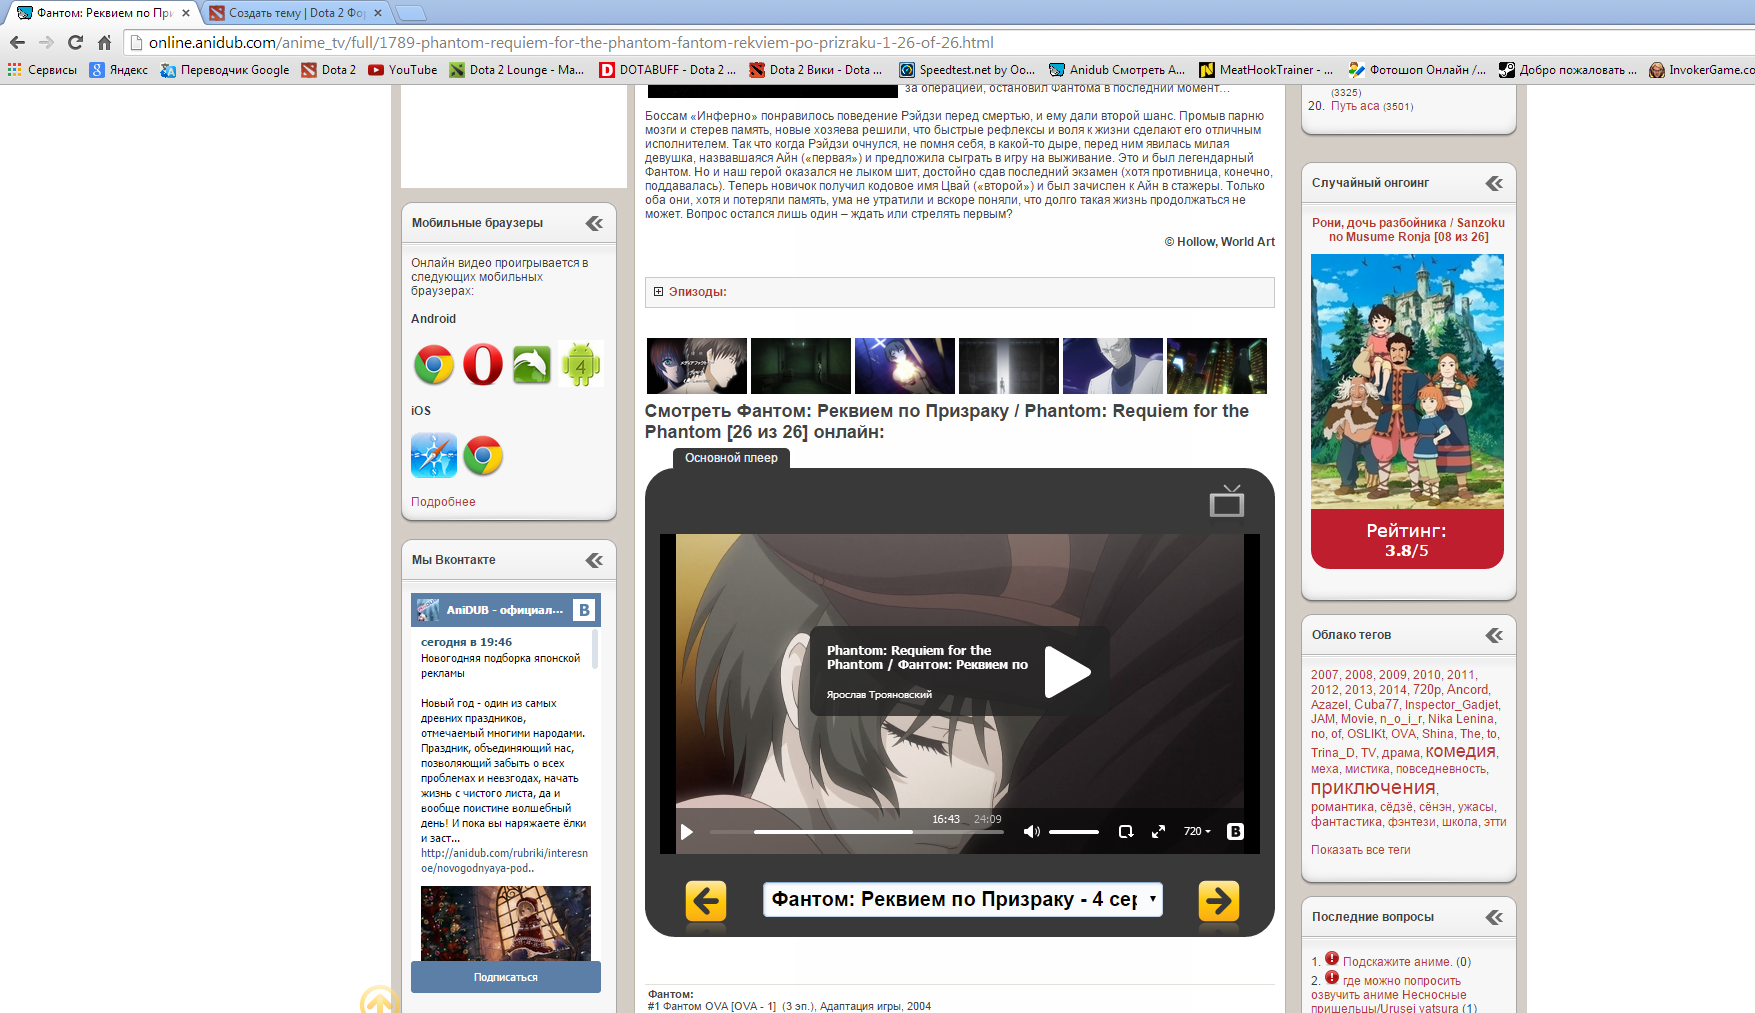Image resolution: width=1755 pixels, height=1013 pixels.
Task: Open the Подробнее link
Action: coord(443,502)
